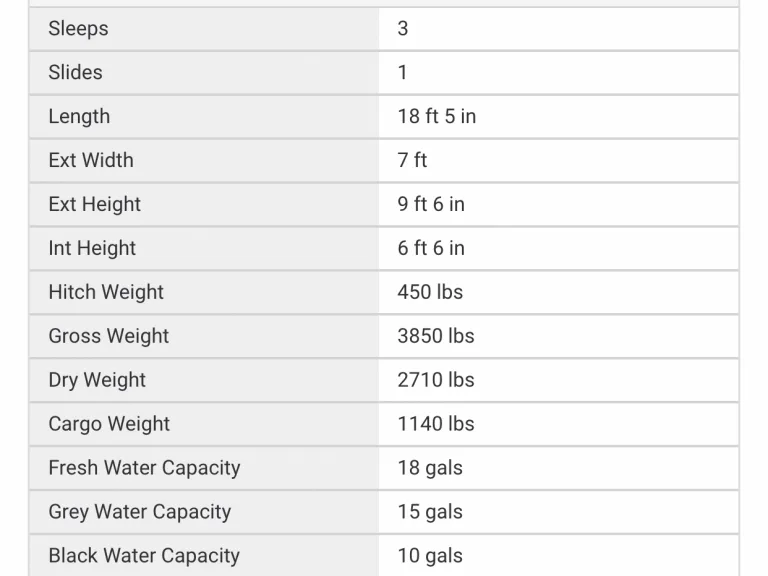Click the 3850 lbs gross weight value
The width and height of the screenshot is (768, 576).
436,336
